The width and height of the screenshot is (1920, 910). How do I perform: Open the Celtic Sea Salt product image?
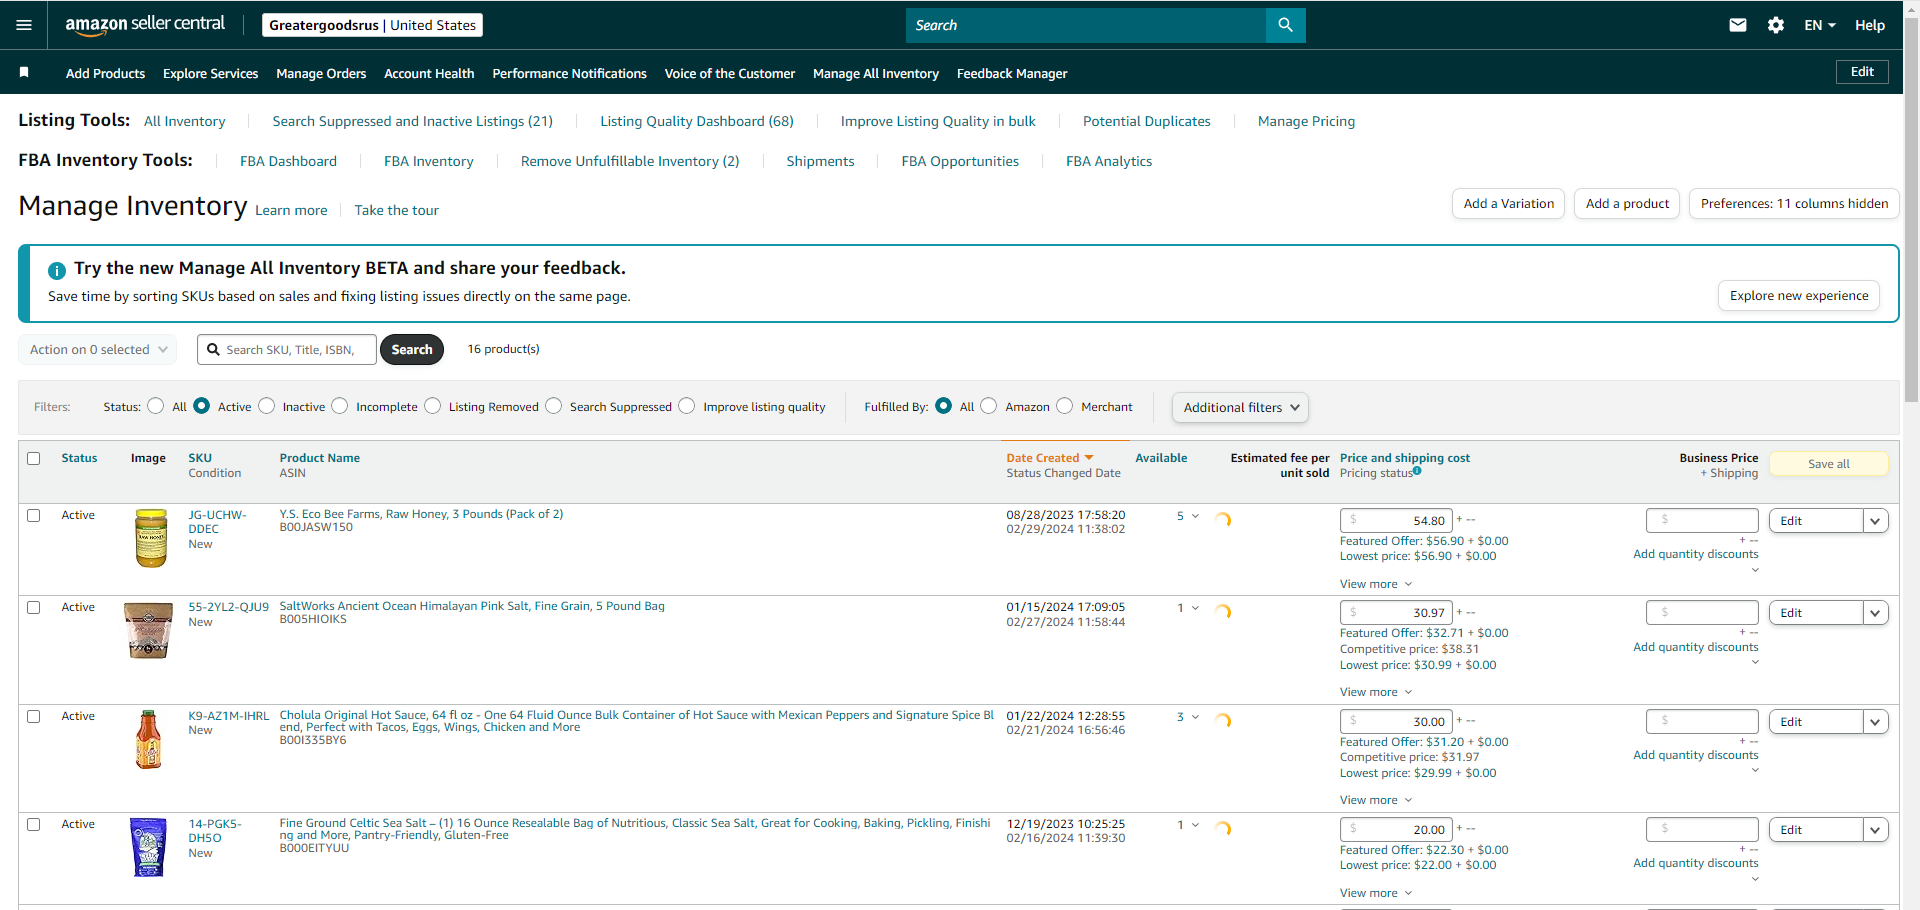coord(148,847)
